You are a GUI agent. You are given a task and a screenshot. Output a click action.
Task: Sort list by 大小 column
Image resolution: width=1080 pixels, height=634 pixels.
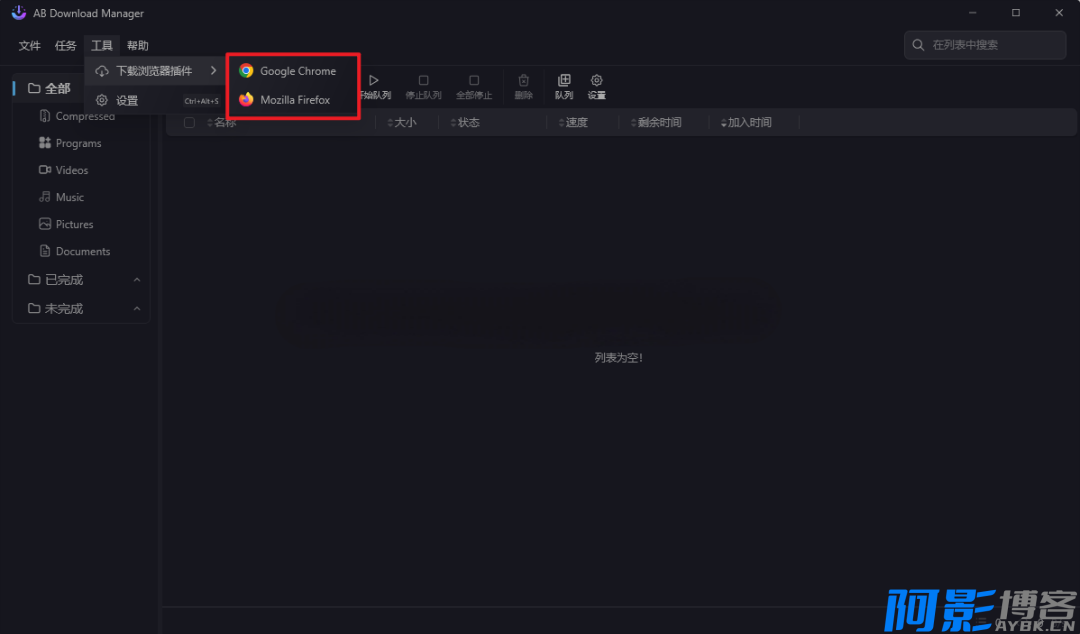click(x=402, y=123)
